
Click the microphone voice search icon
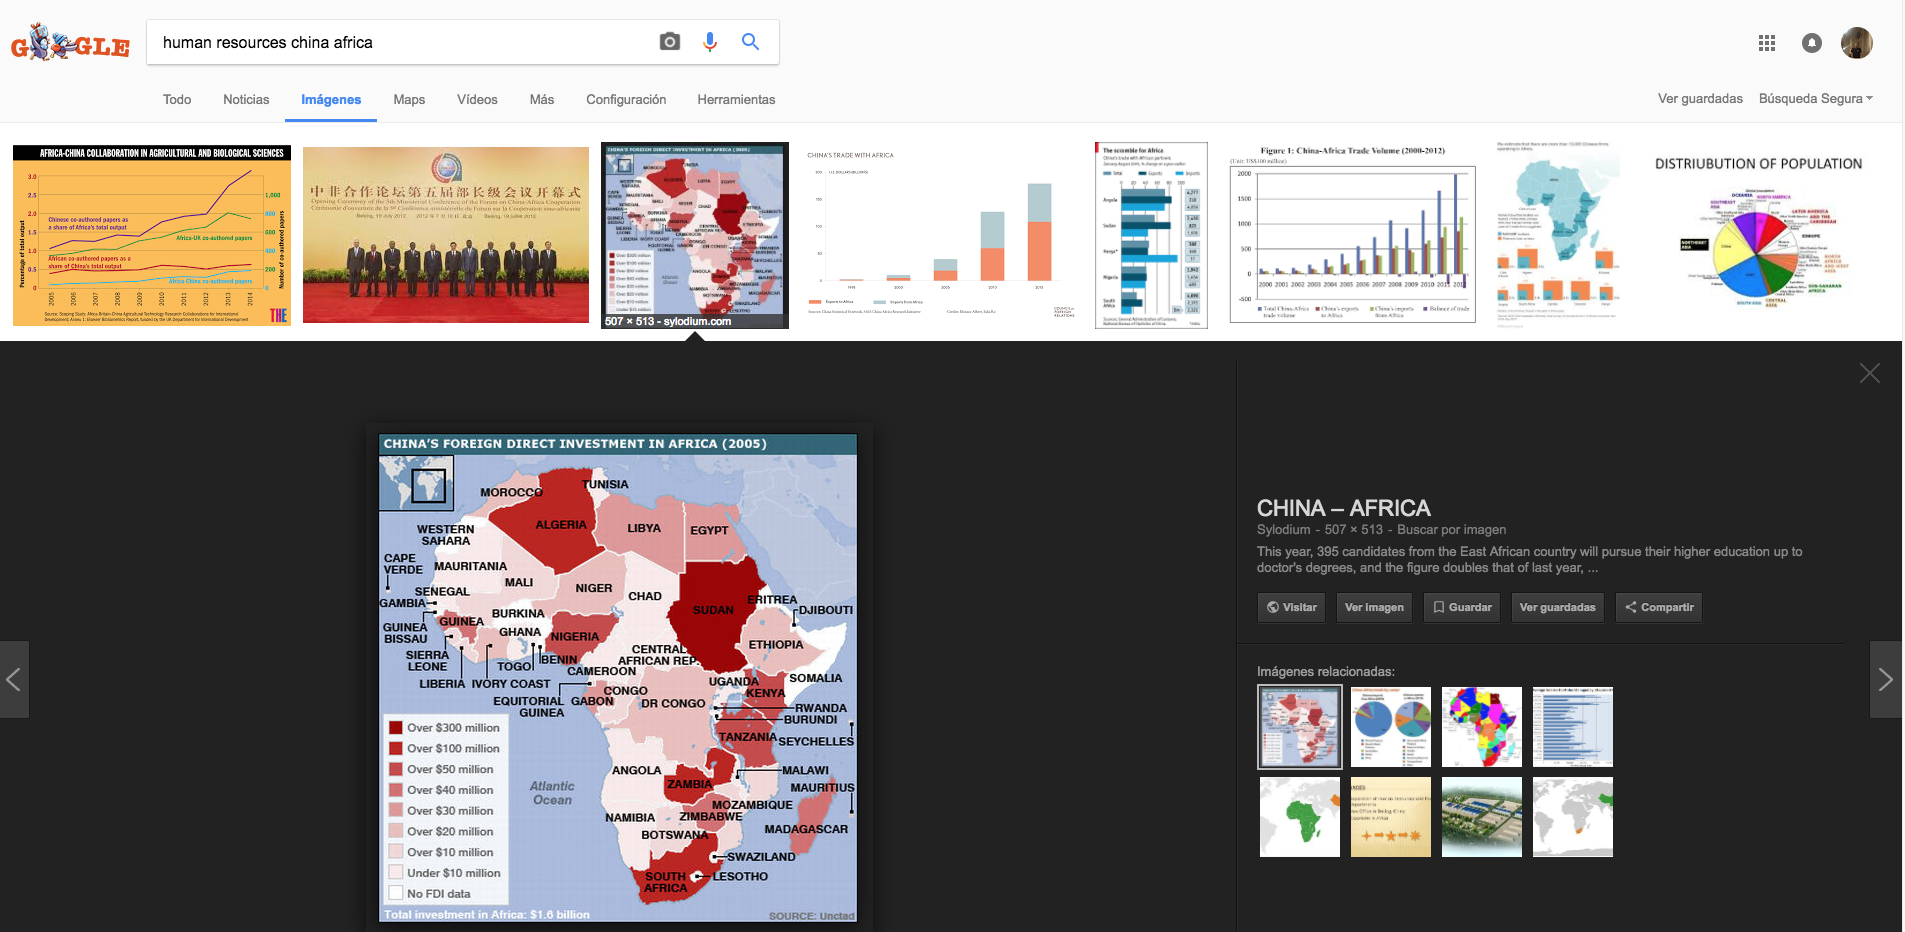(x=710, y=42)
